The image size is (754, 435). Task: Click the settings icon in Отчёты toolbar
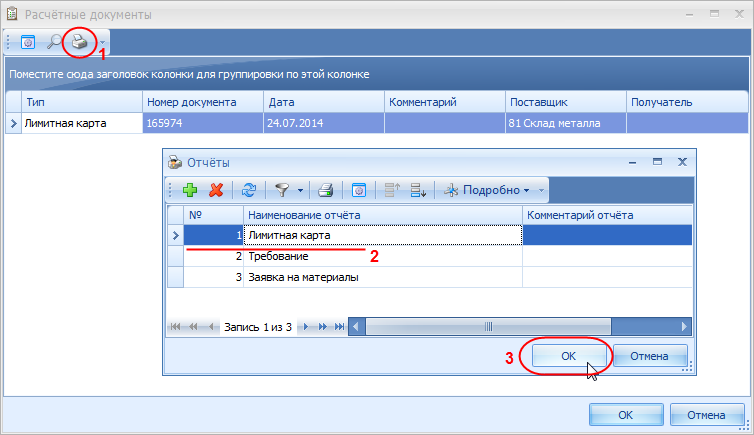(359, 190)
